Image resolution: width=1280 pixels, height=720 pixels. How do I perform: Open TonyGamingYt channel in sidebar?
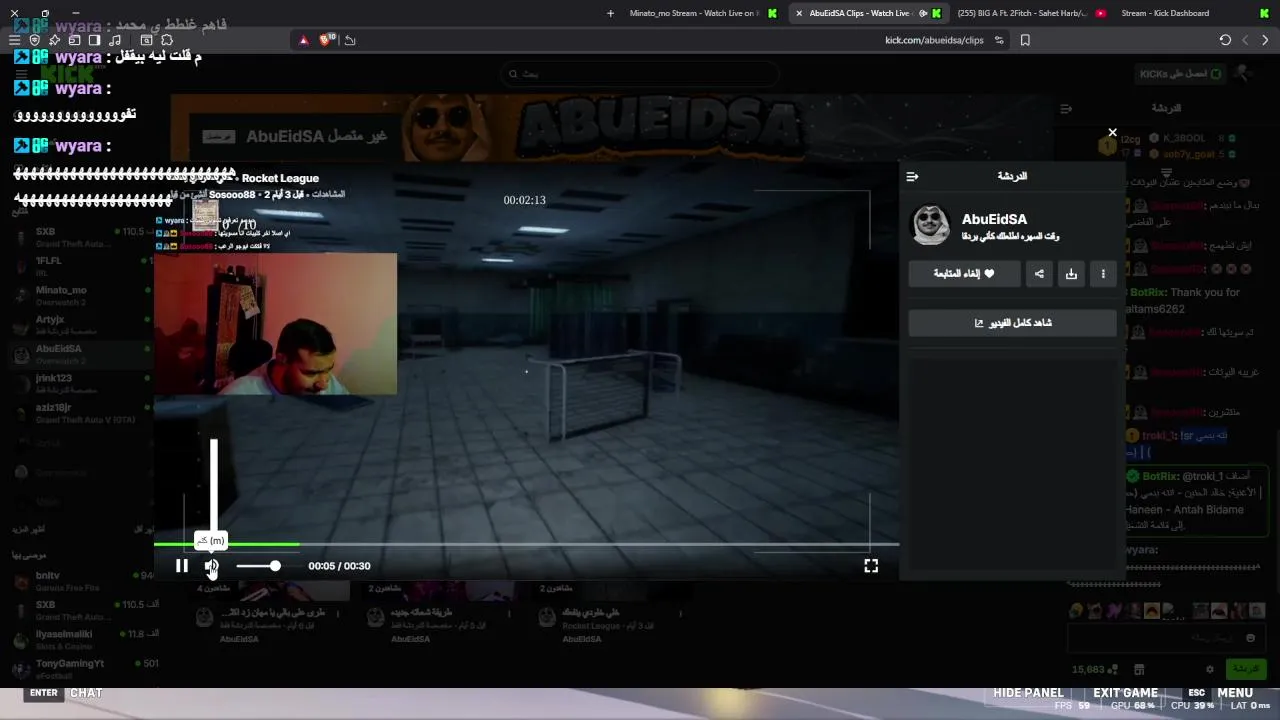[x=82, y=668]
